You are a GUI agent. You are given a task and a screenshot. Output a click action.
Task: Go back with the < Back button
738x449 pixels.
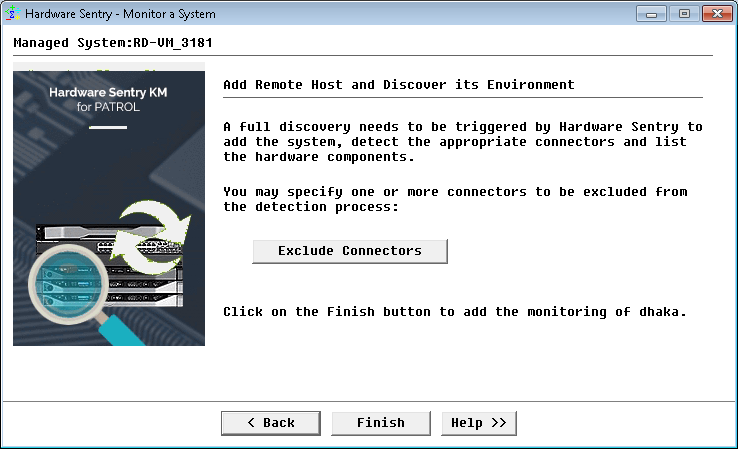click(x=271, y=423)
